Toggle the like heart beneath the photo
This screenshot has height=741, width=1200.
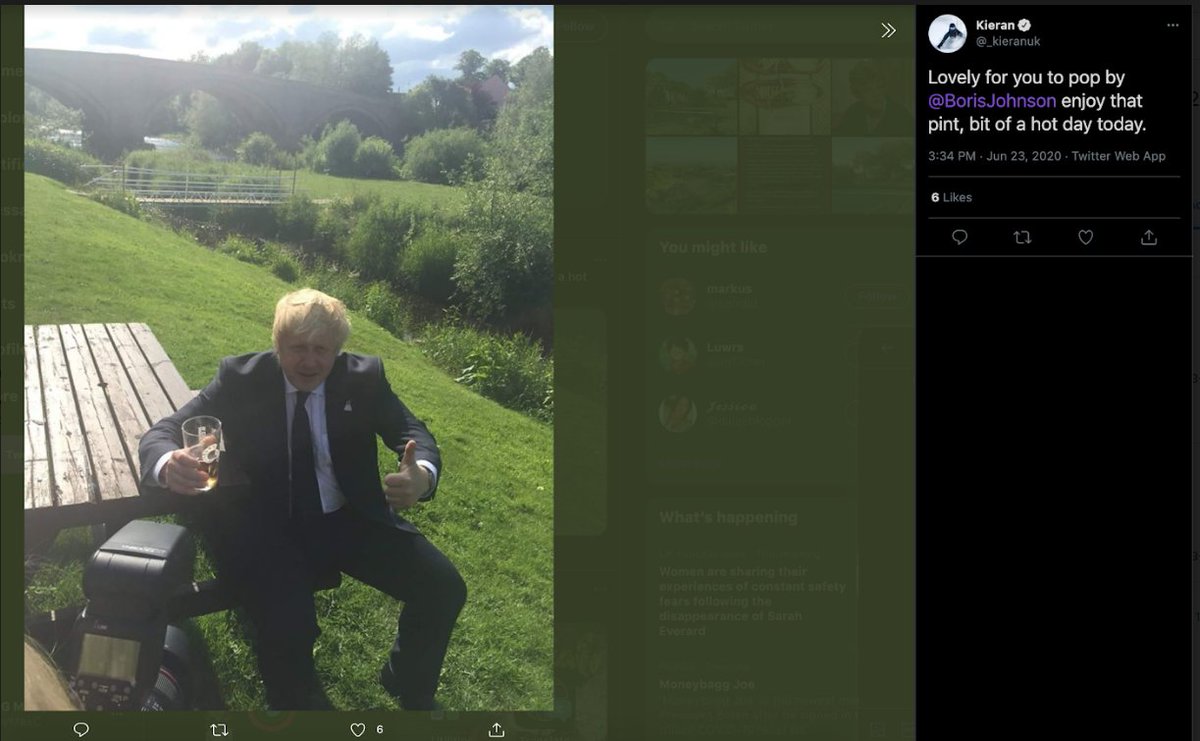tap(357, 730)
